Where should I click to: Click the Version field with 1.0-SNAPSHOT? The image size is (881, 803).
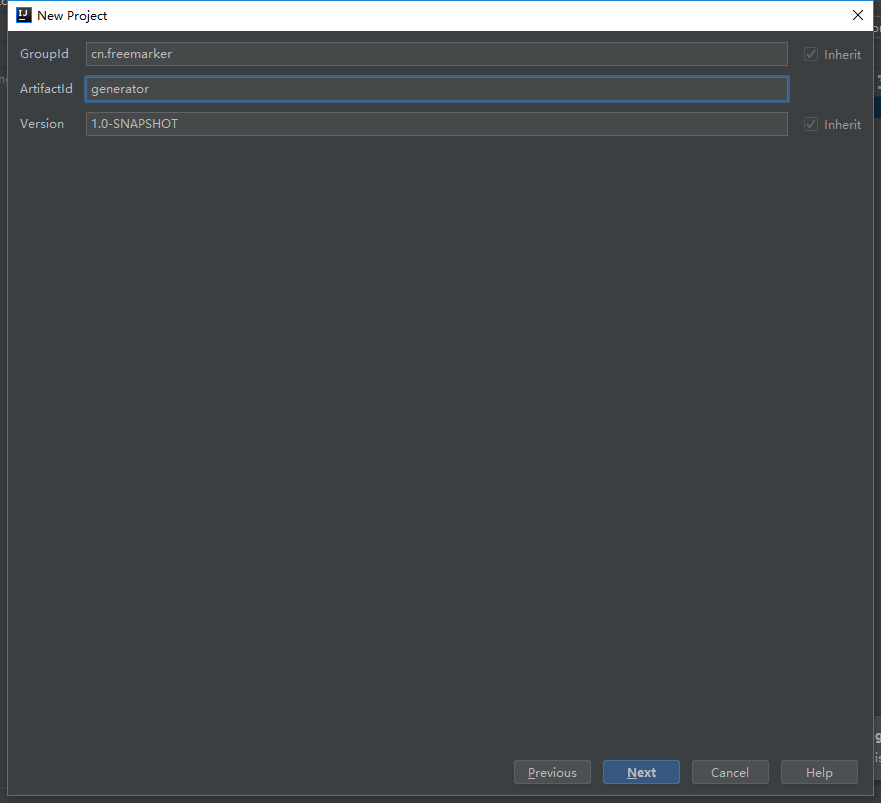coord(435,124)
